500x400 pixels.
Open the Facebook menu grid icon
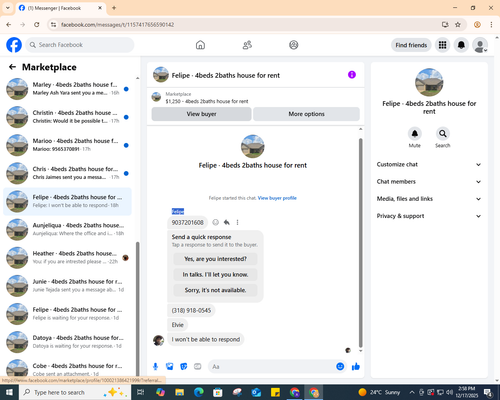tap(442, 45)
